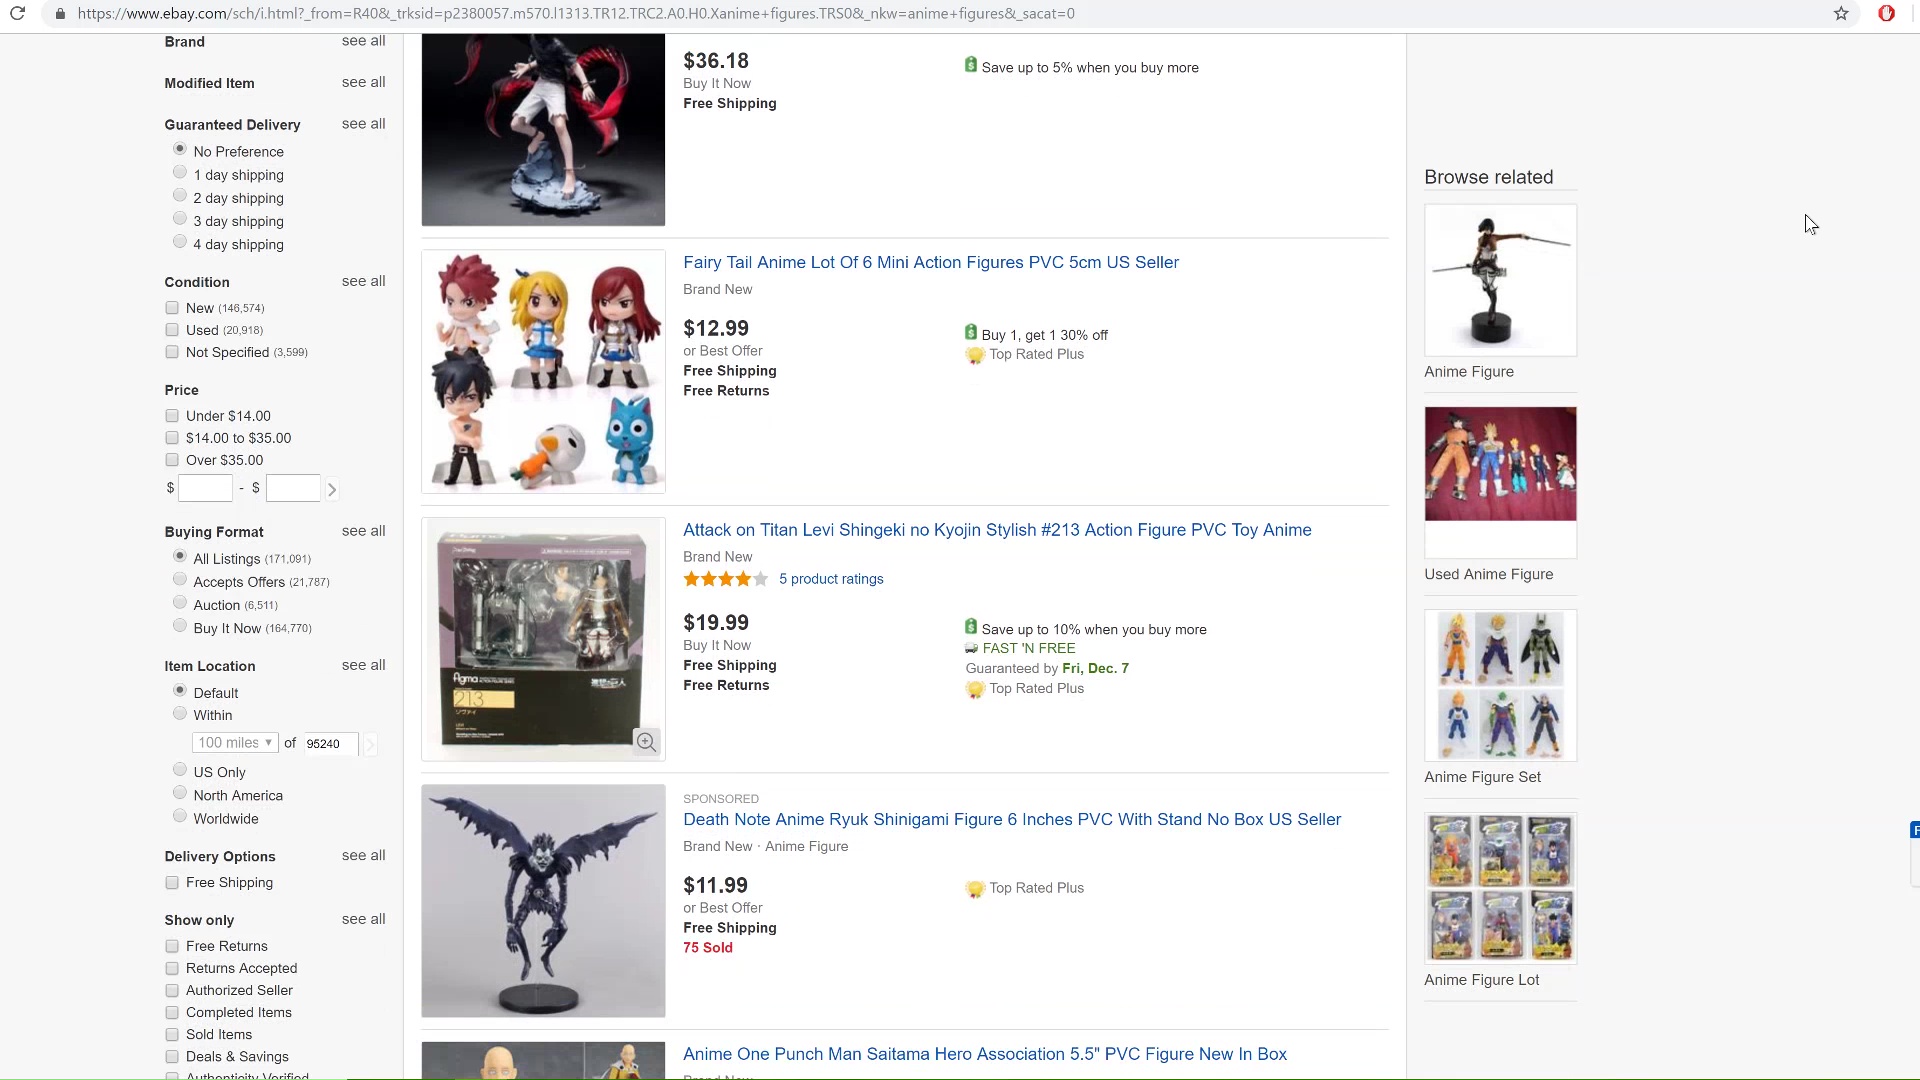Viewport: 1920px width, 1080px height.
Task: Bookmark this page with the star icon
Action: [x=1841, y=14]
